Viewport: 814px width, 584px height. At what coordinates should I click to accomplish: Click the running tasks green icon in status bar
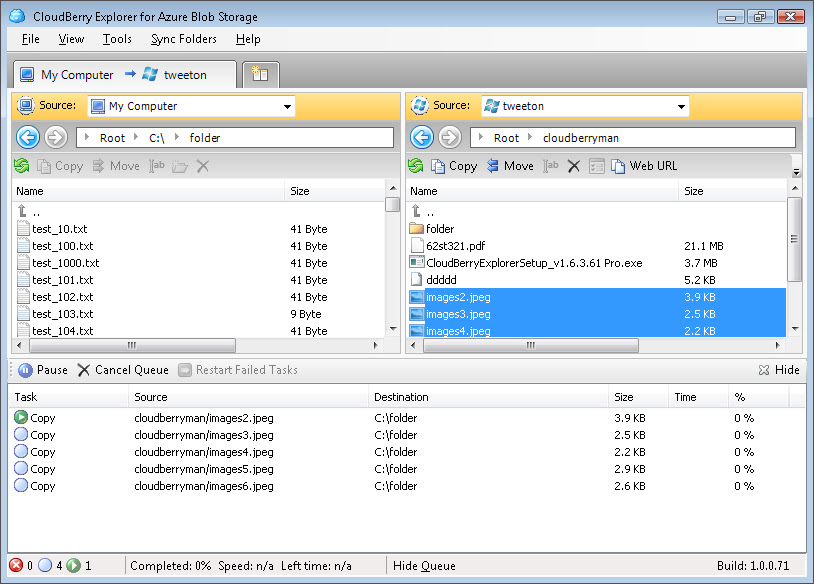coord(74,565)
